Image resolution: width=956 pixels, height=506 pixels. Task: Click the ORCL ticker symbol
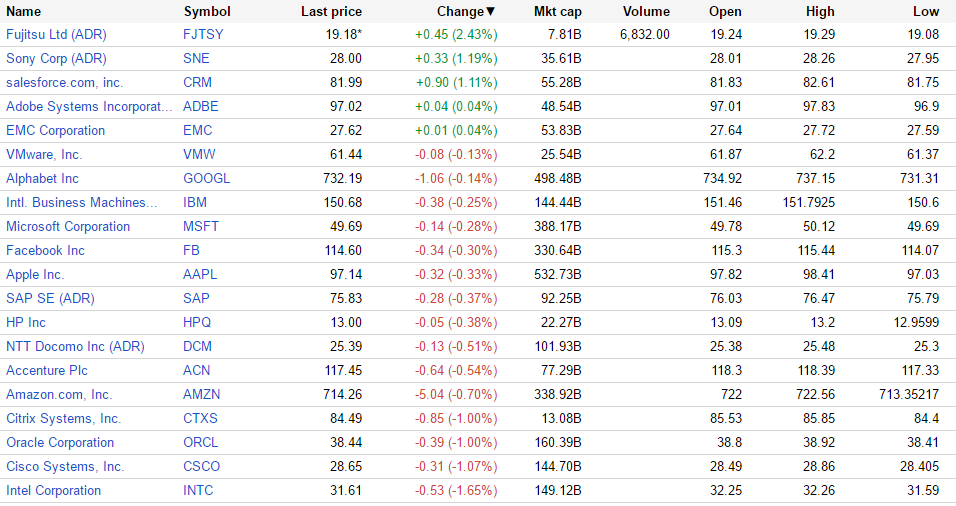(200, 442)
